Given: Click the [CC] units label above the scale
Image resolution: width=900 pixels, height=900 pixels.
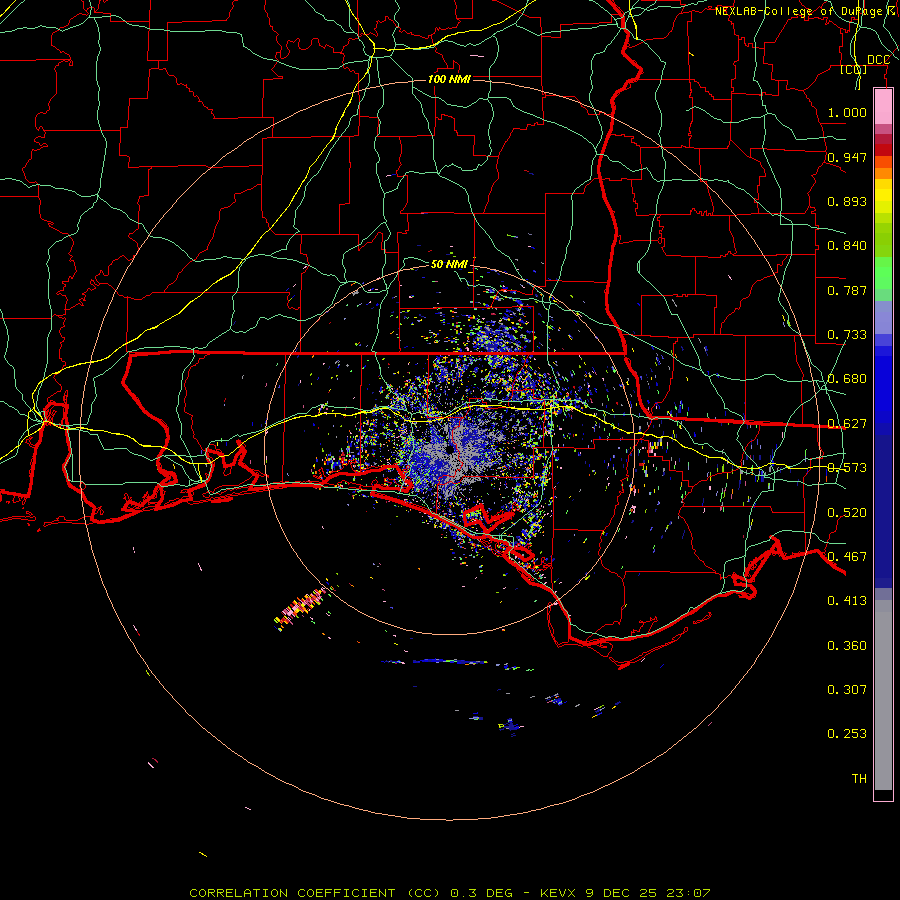Looking at the screenshot, I should click(853, 70).
